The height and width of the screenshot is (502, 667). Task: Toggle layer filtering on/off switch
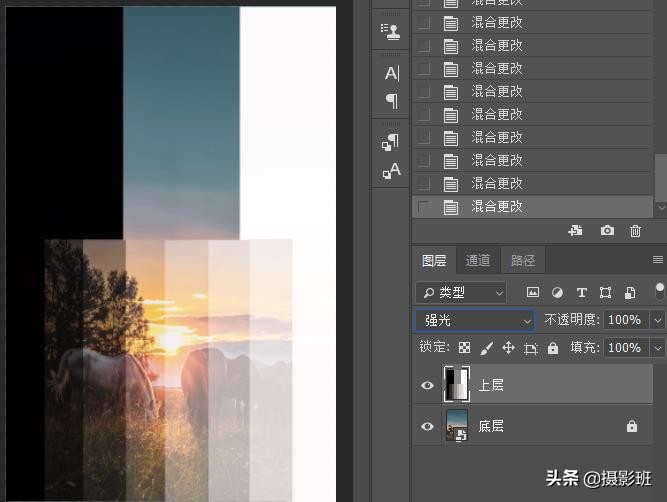point(660,292)
